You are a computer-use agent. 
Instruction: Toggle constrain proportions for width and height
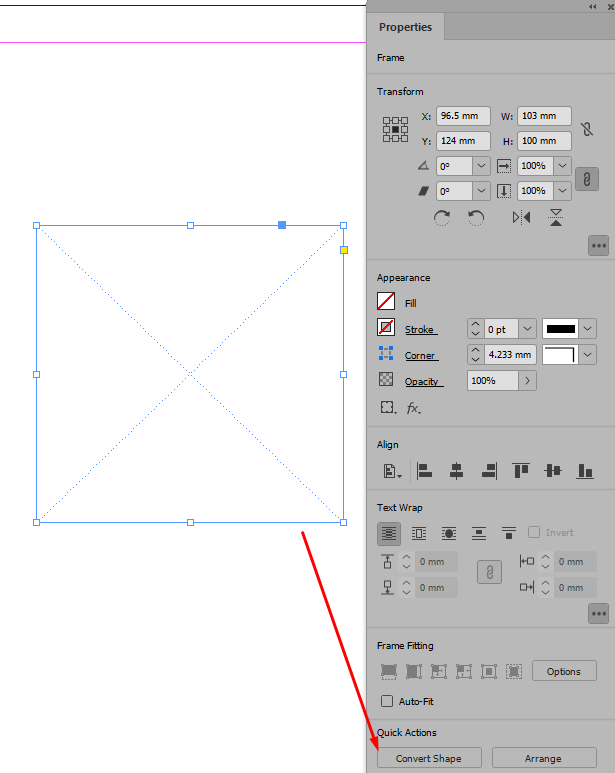coord(586,129)
